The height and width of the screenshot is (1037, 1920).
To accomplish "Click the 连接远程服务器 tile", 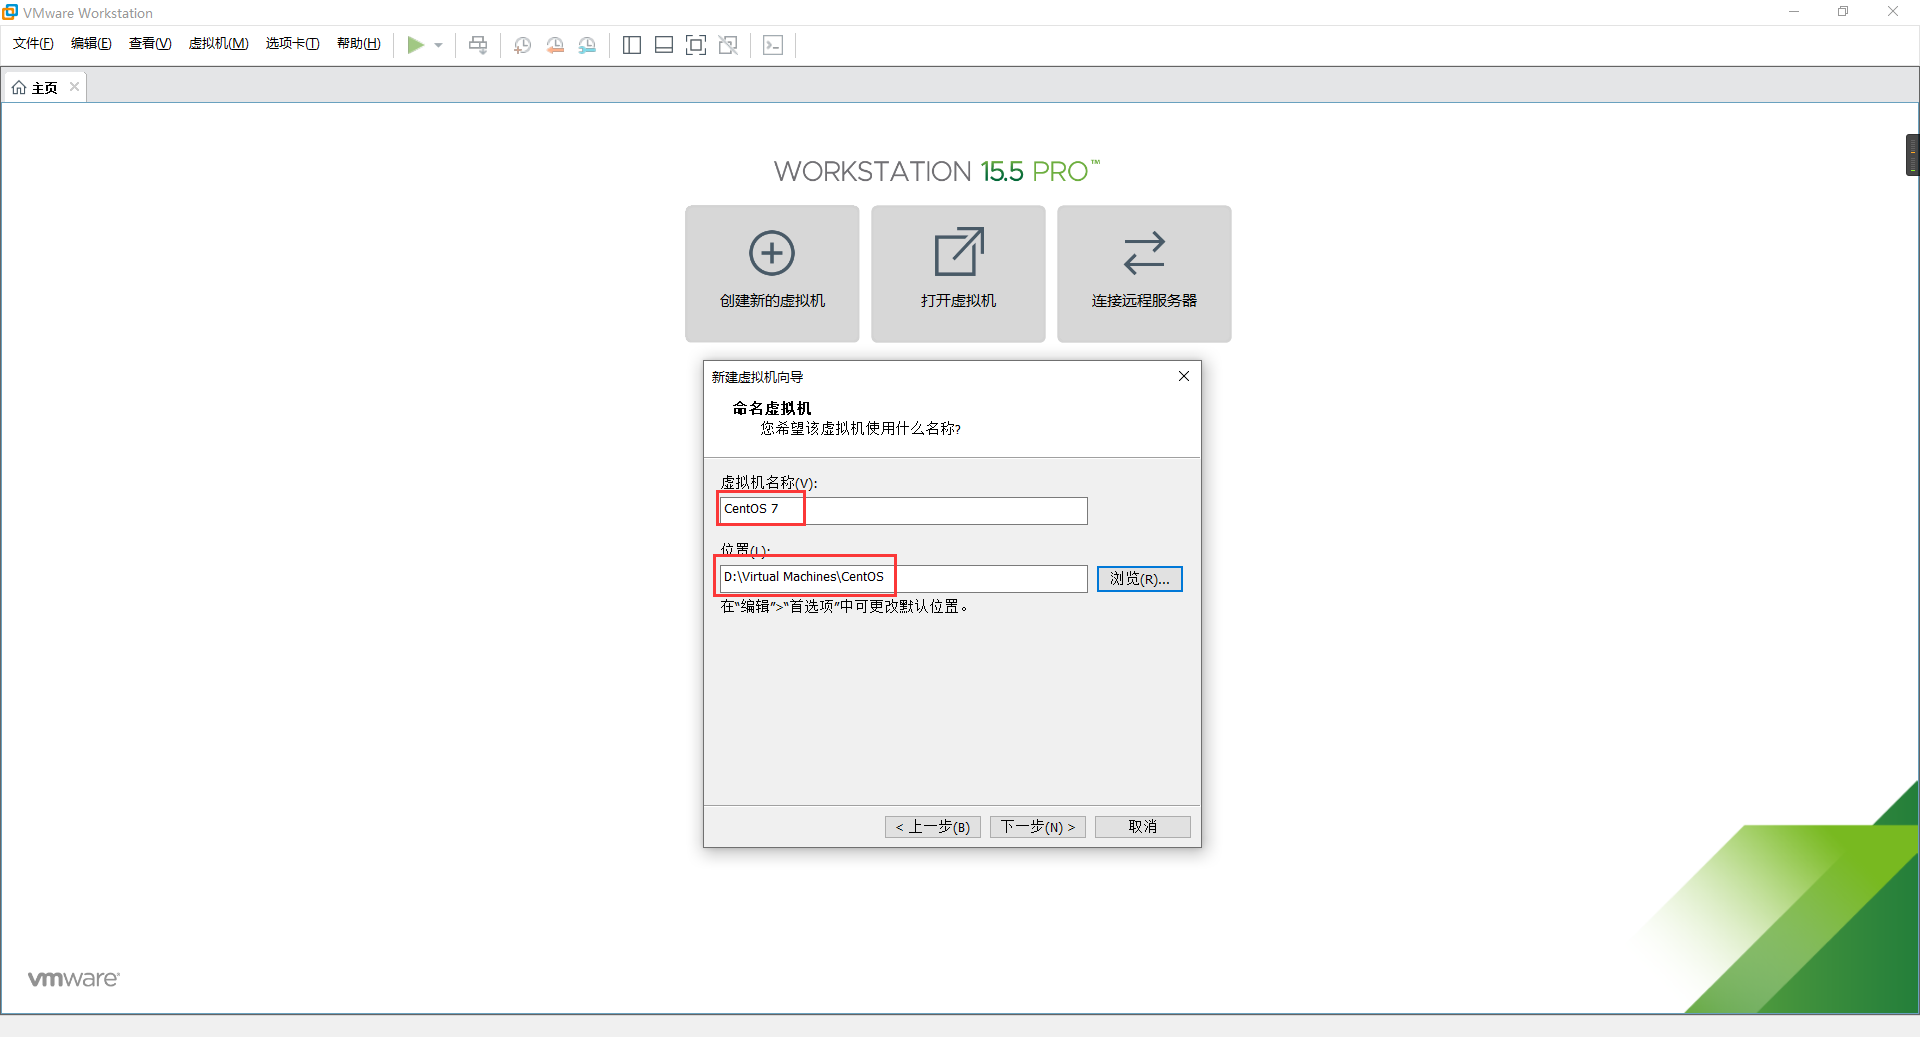I will pos(1144,274).
